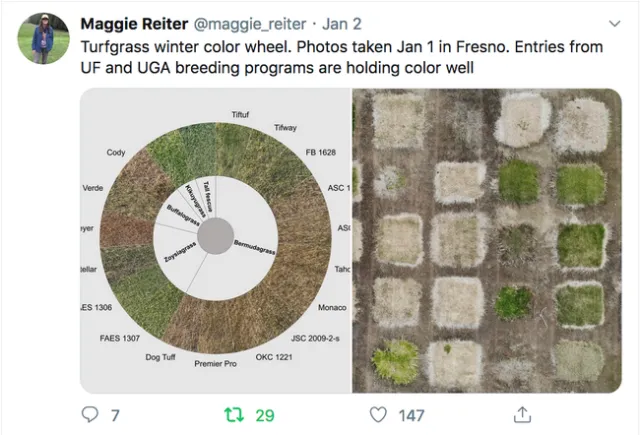The width and height of the screenshot is (640, 435).
Task: Open the turfgrass color wheel image
Action: click(x=215, y=240)
